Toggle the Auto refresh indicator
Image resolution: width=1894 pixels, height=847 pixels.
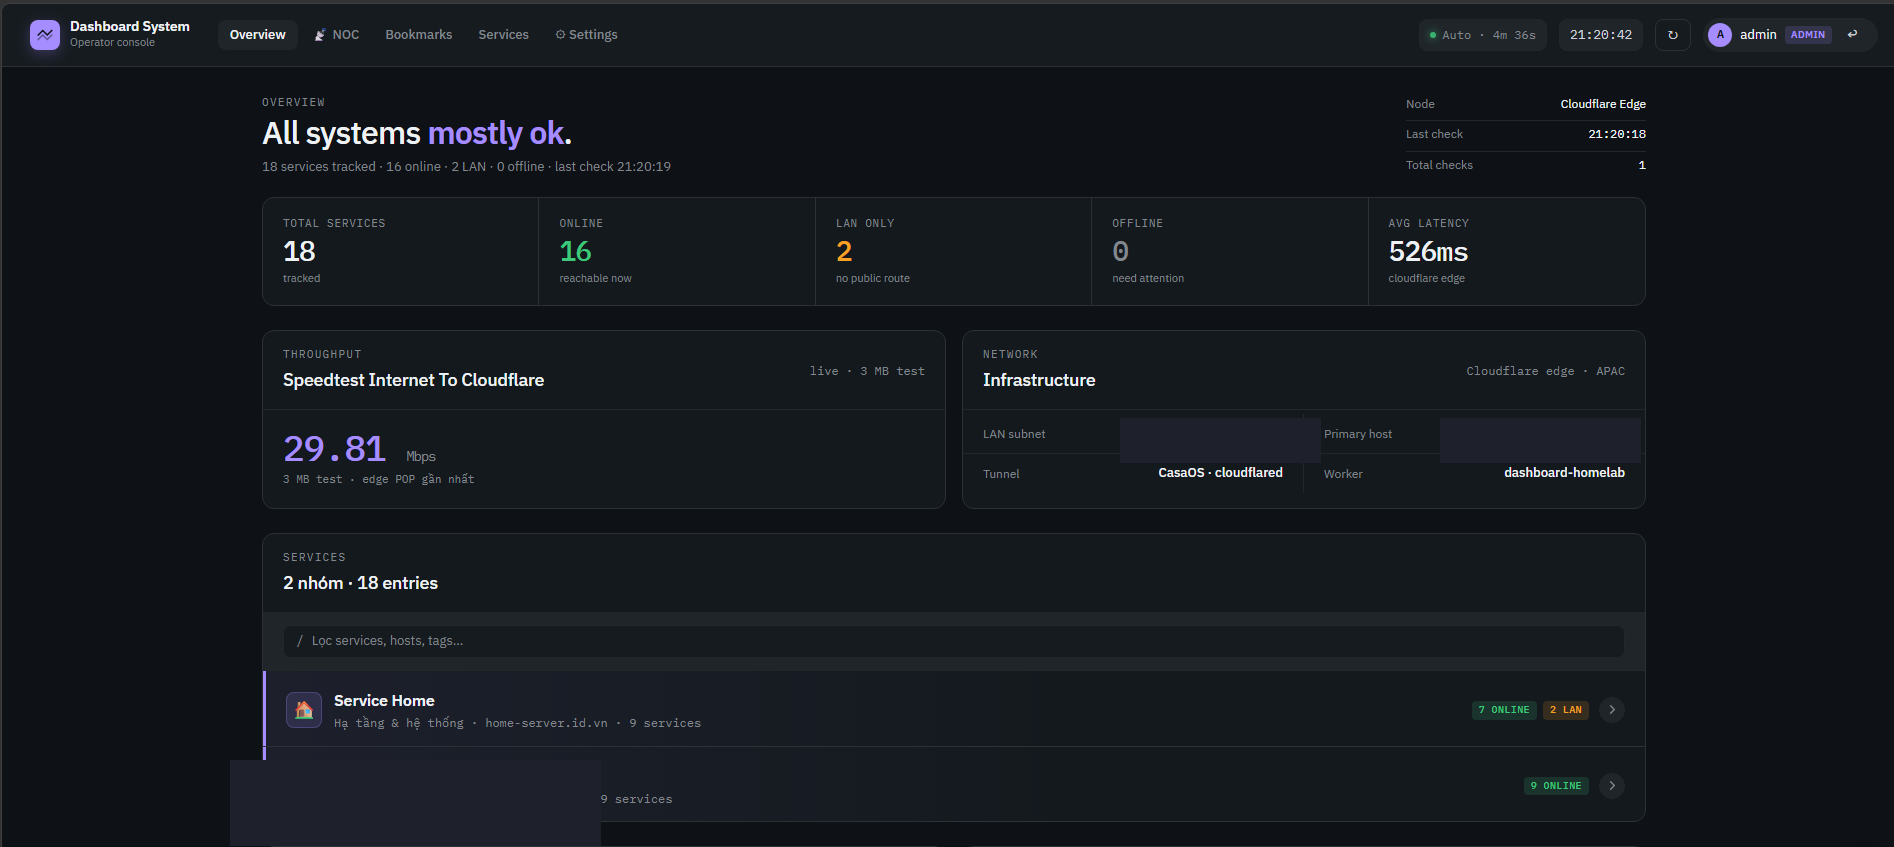[x=1482, y=35]
